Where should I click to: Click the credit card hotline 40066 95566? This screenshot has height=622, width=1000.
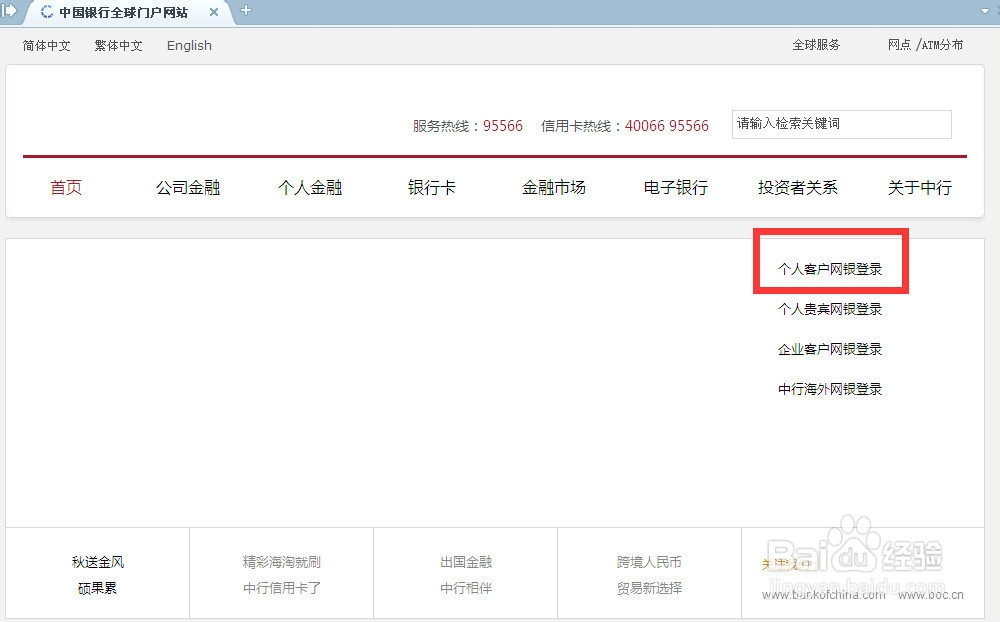coord(666,126)
